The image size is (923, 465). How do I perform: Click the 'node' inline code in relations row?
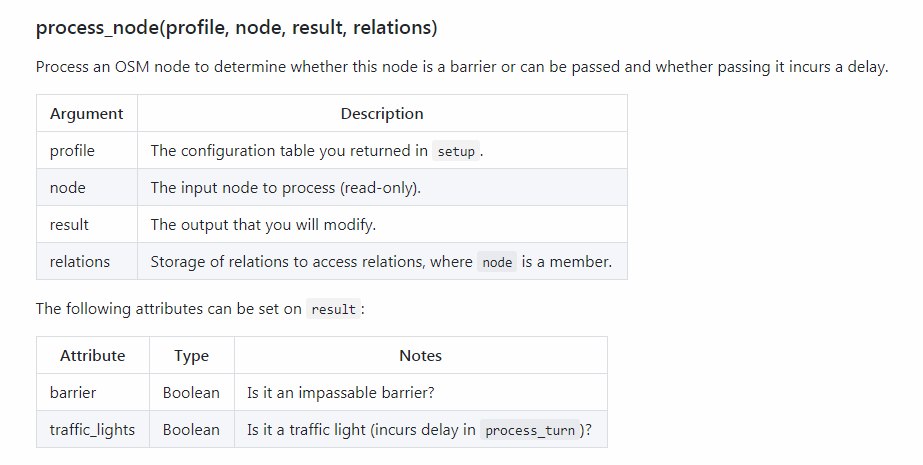(x=497, y=262)
